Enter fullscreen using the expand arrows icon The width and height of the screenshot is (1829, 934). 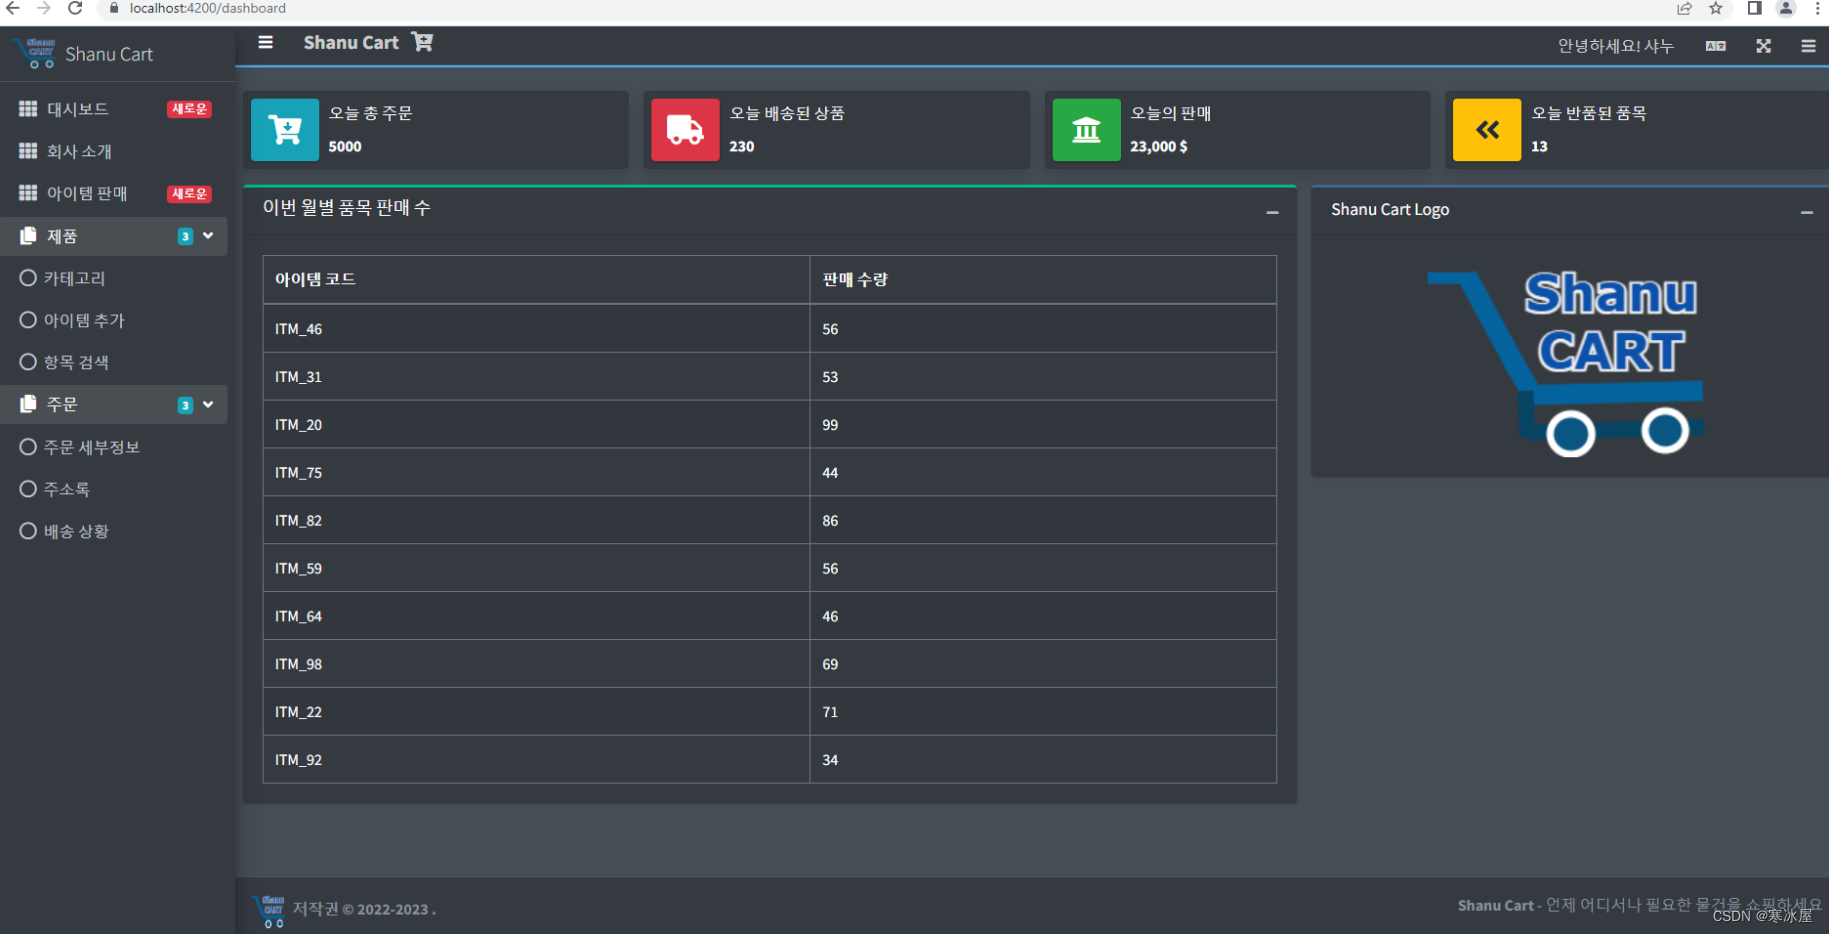coord(1763,45)
